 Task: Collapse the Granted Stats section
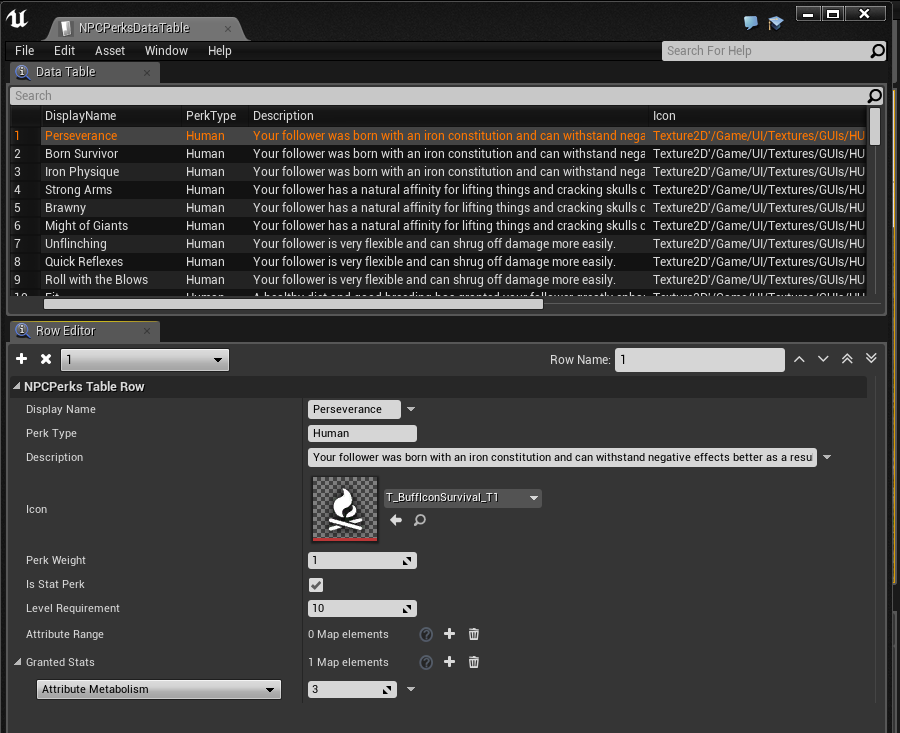[x=17, y=662]
